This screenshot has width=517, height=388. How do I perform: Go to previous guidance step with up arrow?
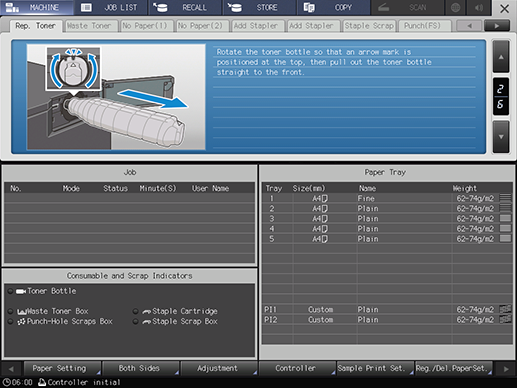(501, 57)
